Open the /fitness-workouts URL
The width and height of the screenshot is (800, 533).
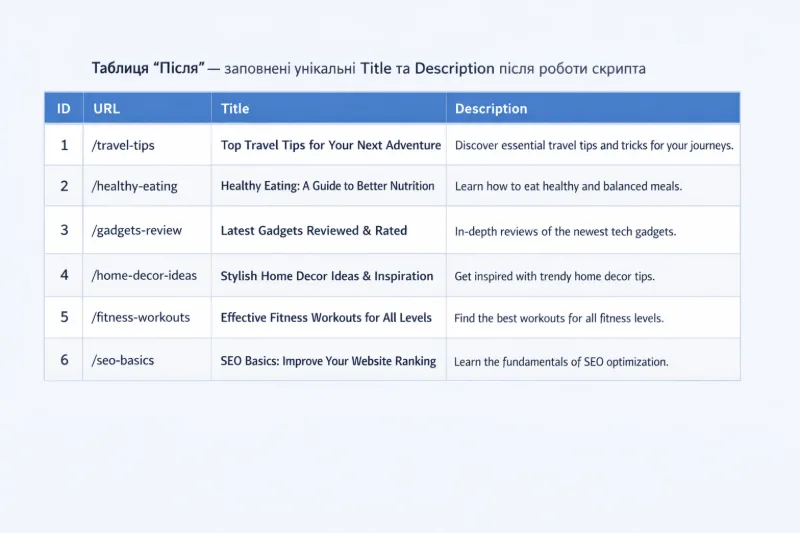(141, 318)
